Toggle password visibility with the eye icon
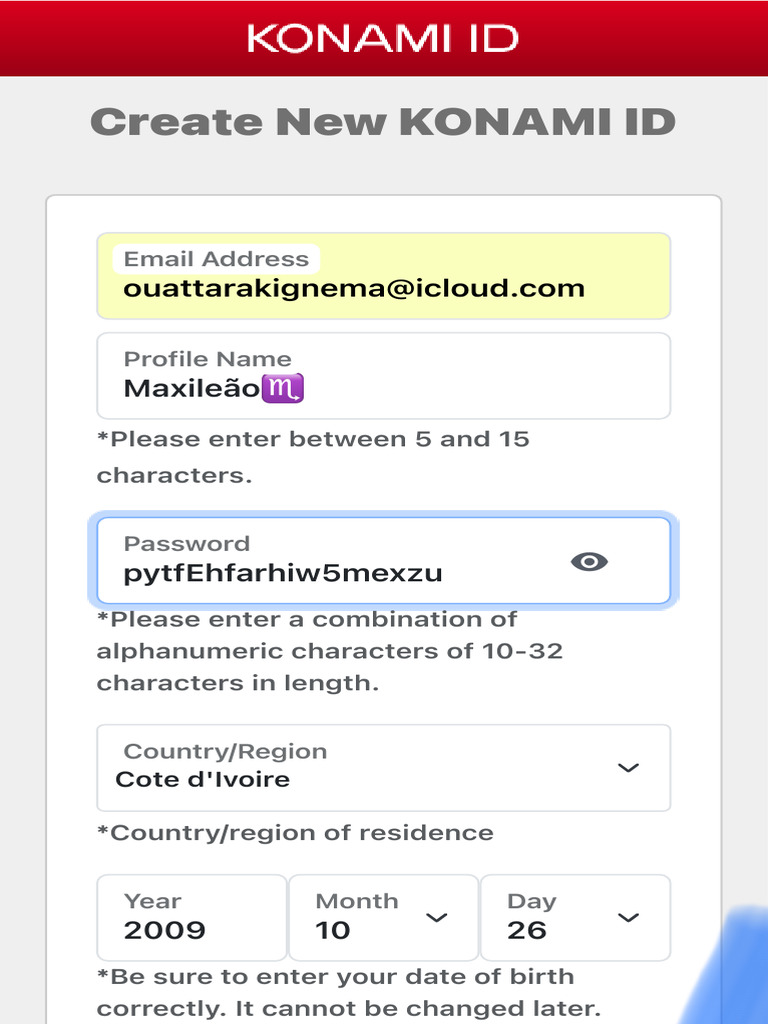Screen dimensions: 768x1024 tap(589, 561)
